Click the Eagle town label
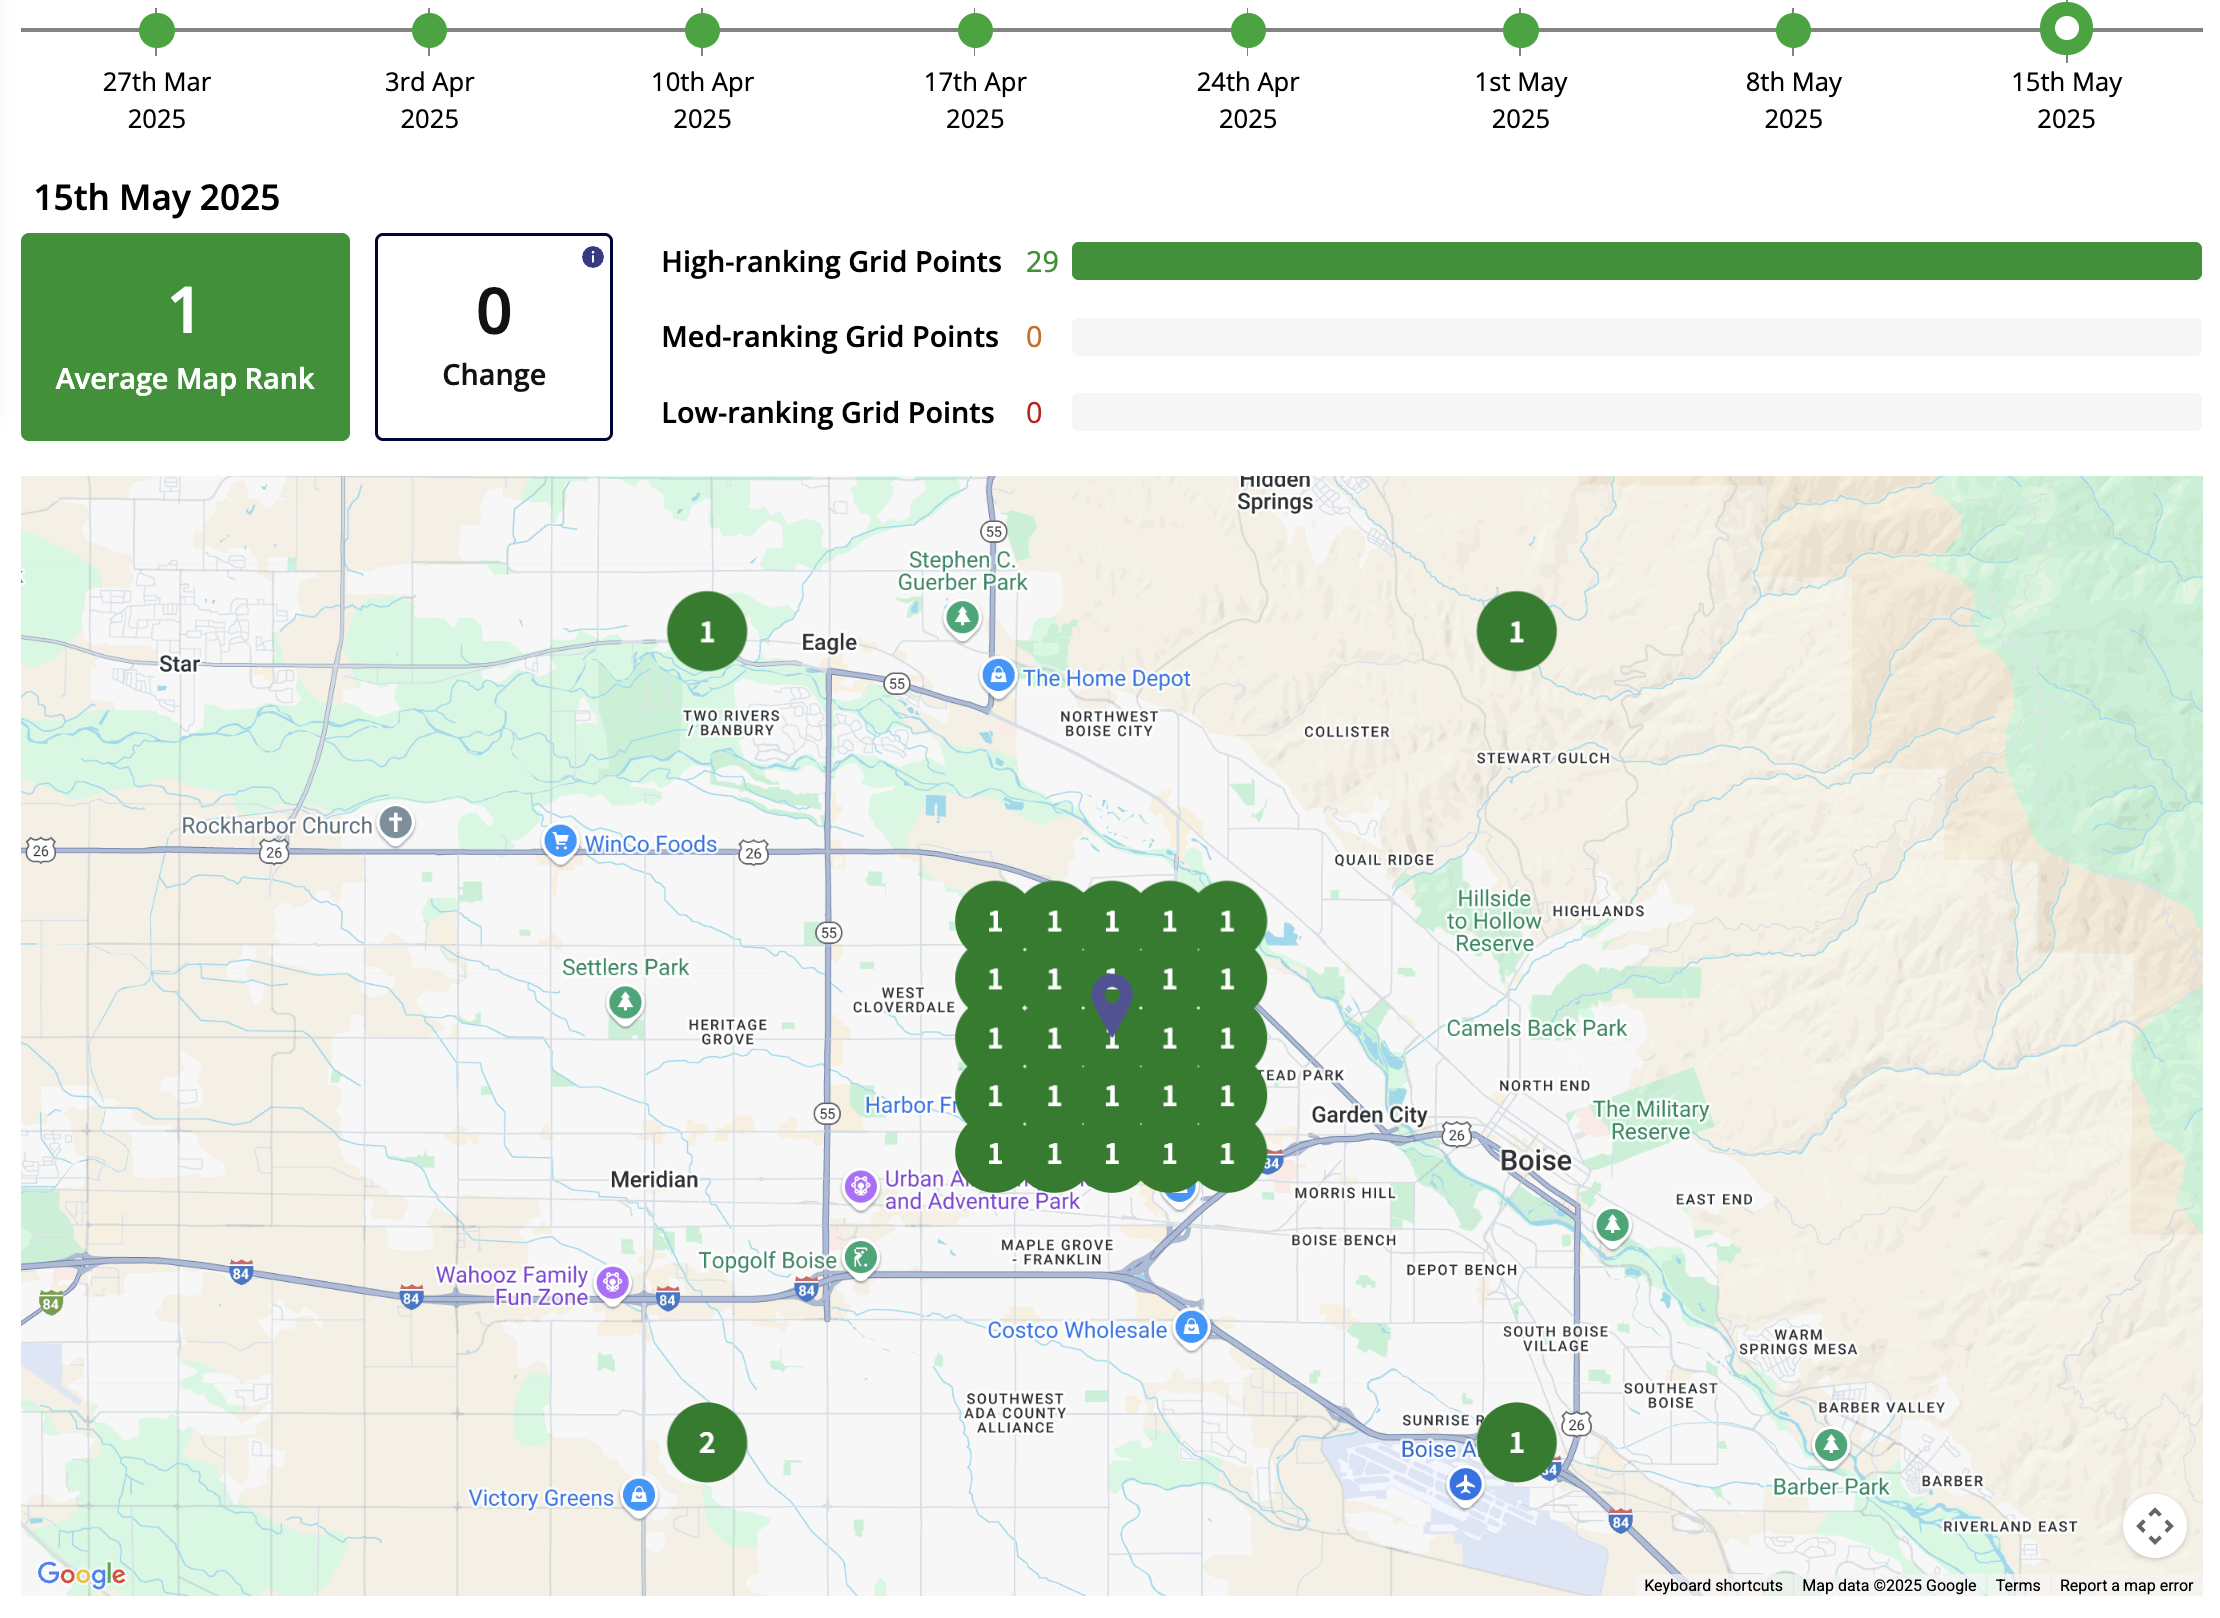The width and height of the screenshot is (2220, 1618). [829, 642]
